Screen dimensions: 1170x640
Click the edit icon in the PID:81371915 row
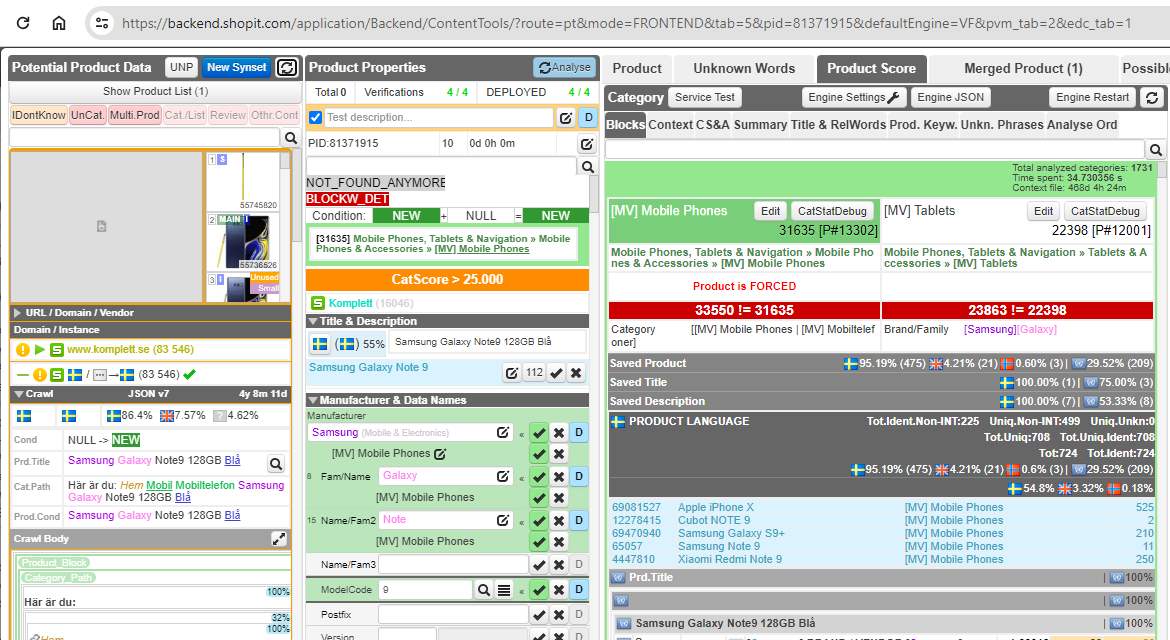click(x=587, y=143)
